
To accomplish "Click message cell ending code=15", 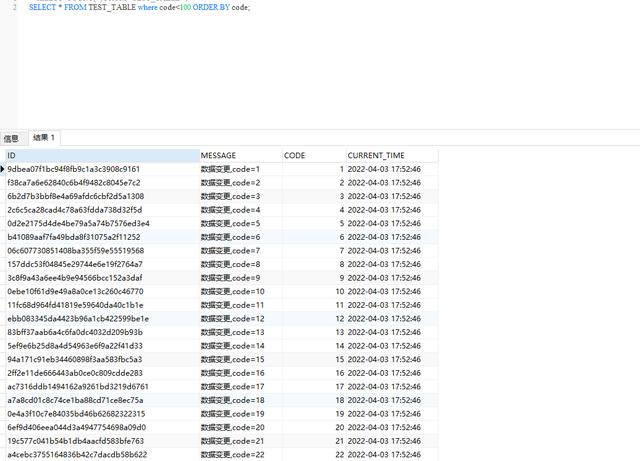I will [240, 359].
